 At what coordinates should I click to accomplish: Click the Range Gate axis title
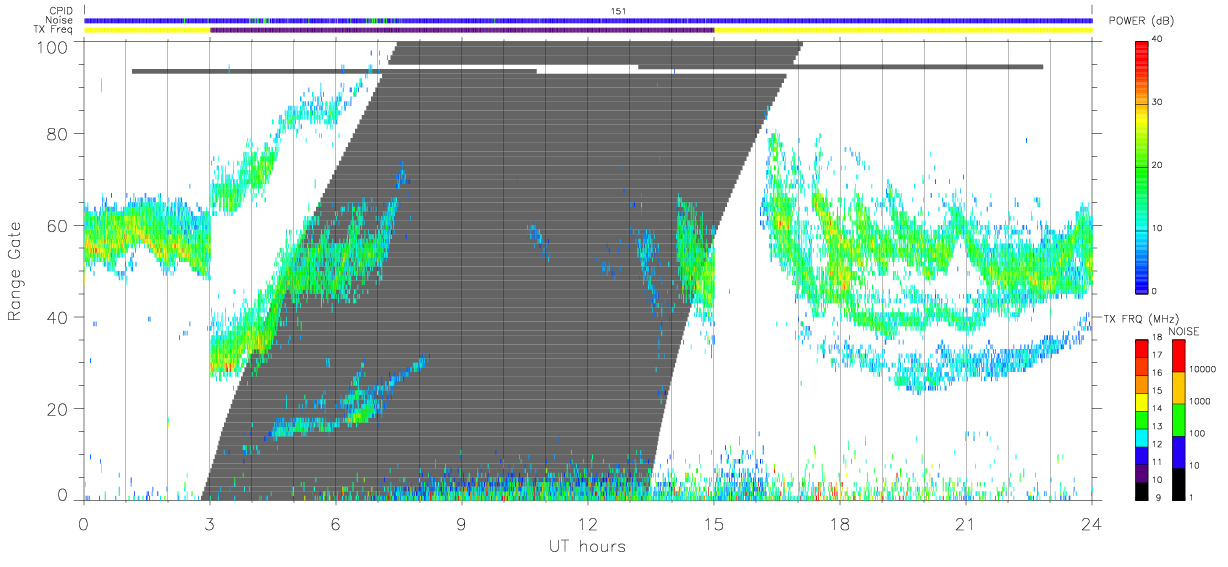click(x=16, y=272)
